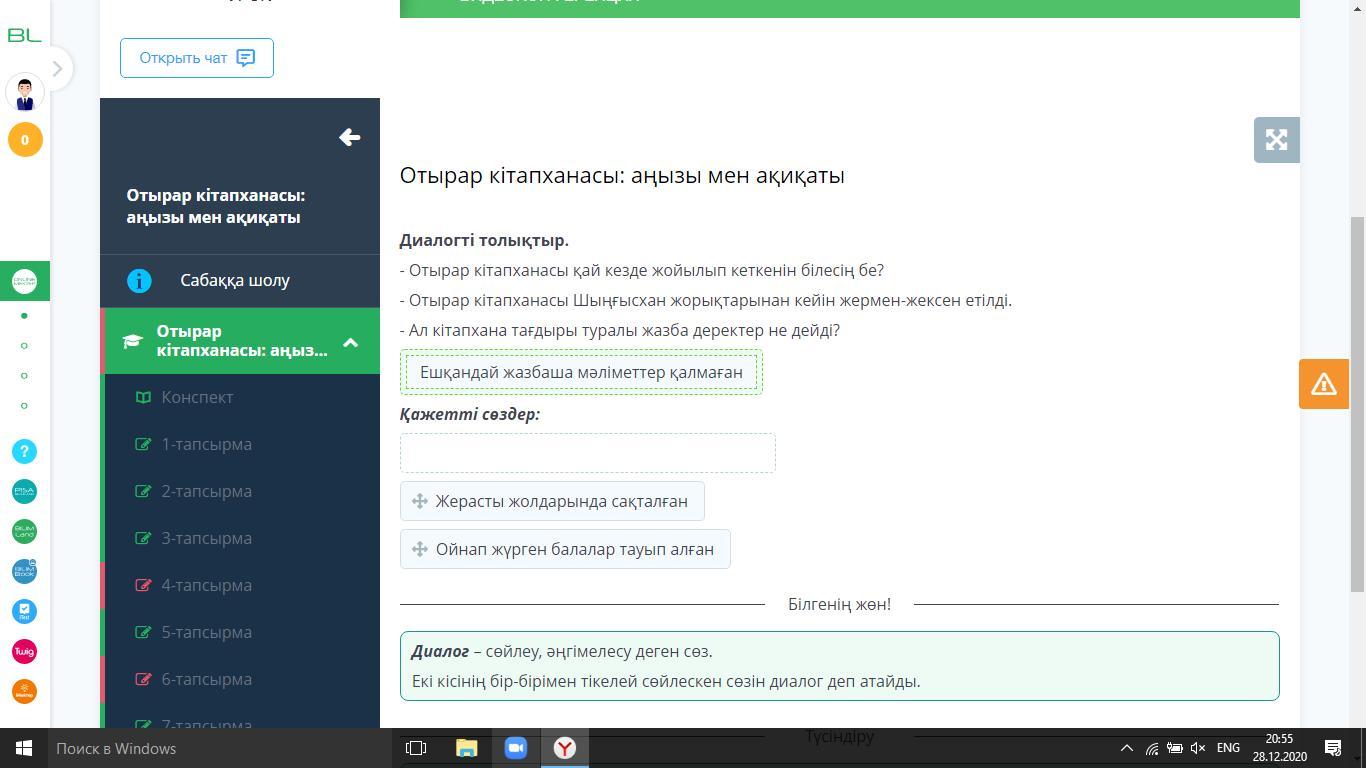1366x768 pixels.
Task: Open 5-тапсырма task
Action: [207, 632]
